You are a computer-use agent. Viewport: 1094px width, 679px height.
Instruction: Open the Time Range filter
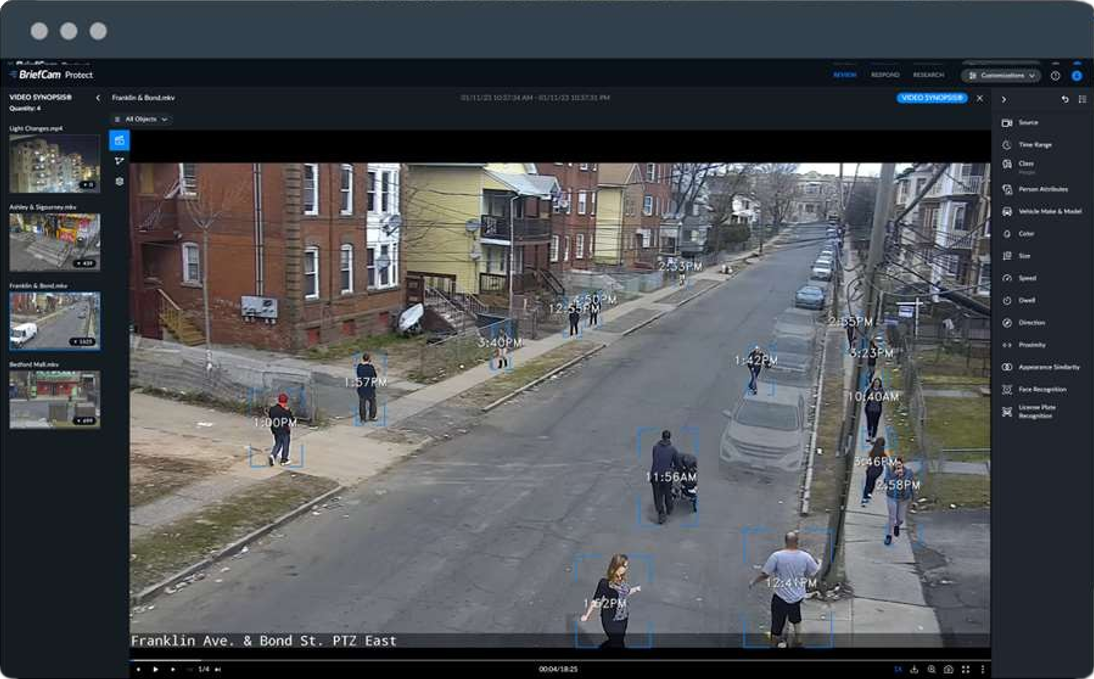pos(1034,145)
